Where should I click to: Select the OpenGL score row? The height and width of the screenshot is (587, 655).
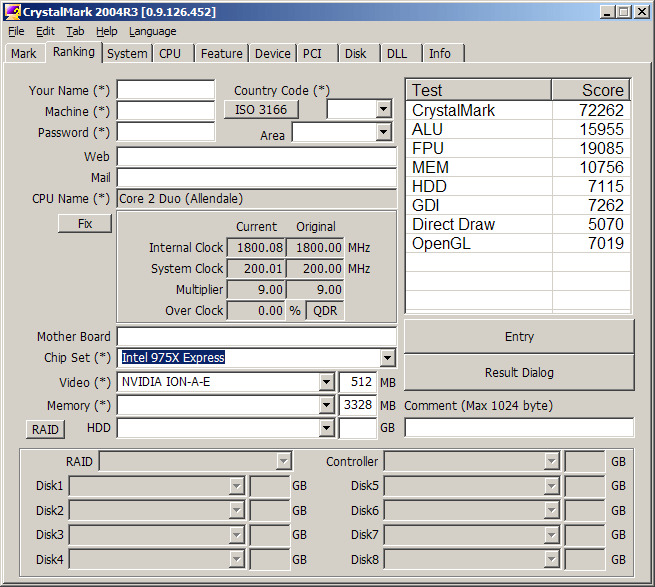tap(518, 243)
